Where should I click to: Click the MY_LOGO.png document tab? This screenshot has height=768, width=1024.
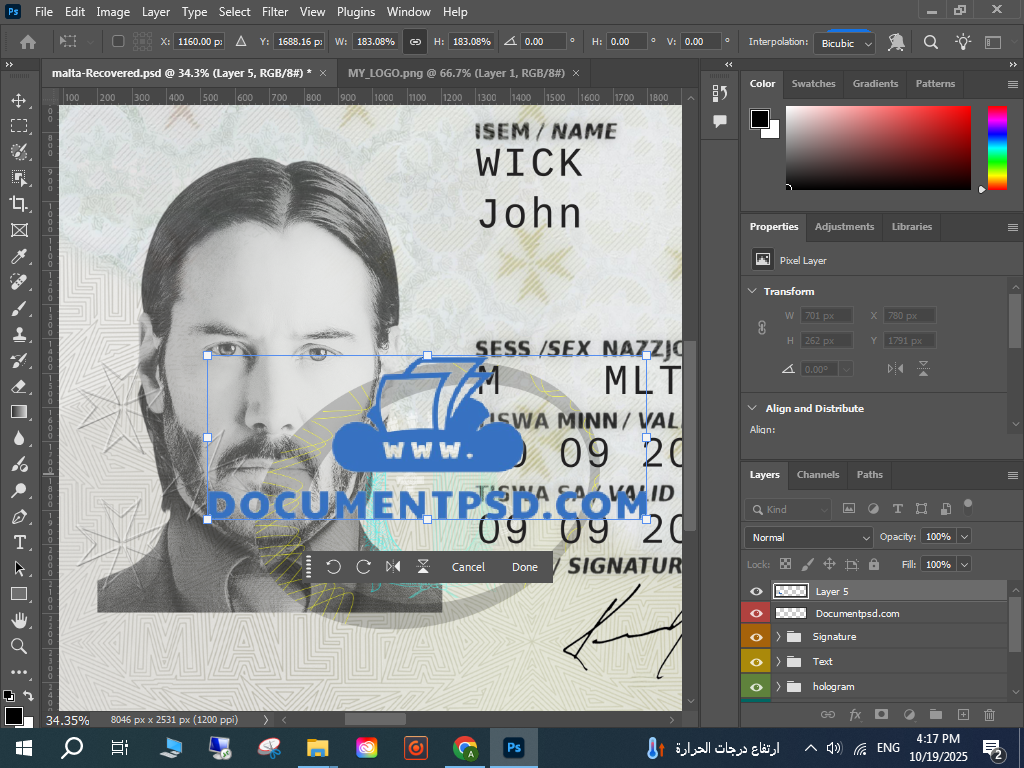point(456,74)
